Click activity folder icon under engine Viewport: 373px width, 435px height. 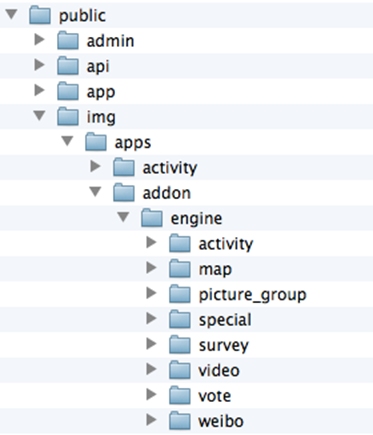(180, 243)
